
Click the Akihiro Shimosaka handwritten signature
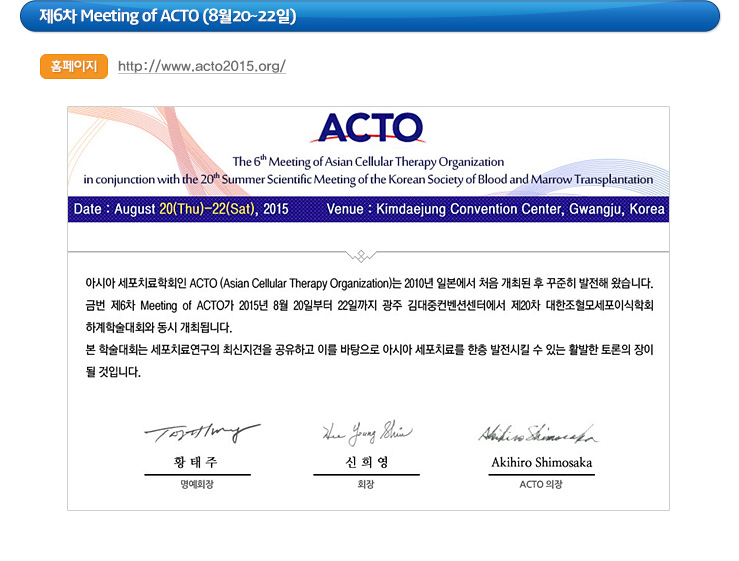click(x=538, y=434)
